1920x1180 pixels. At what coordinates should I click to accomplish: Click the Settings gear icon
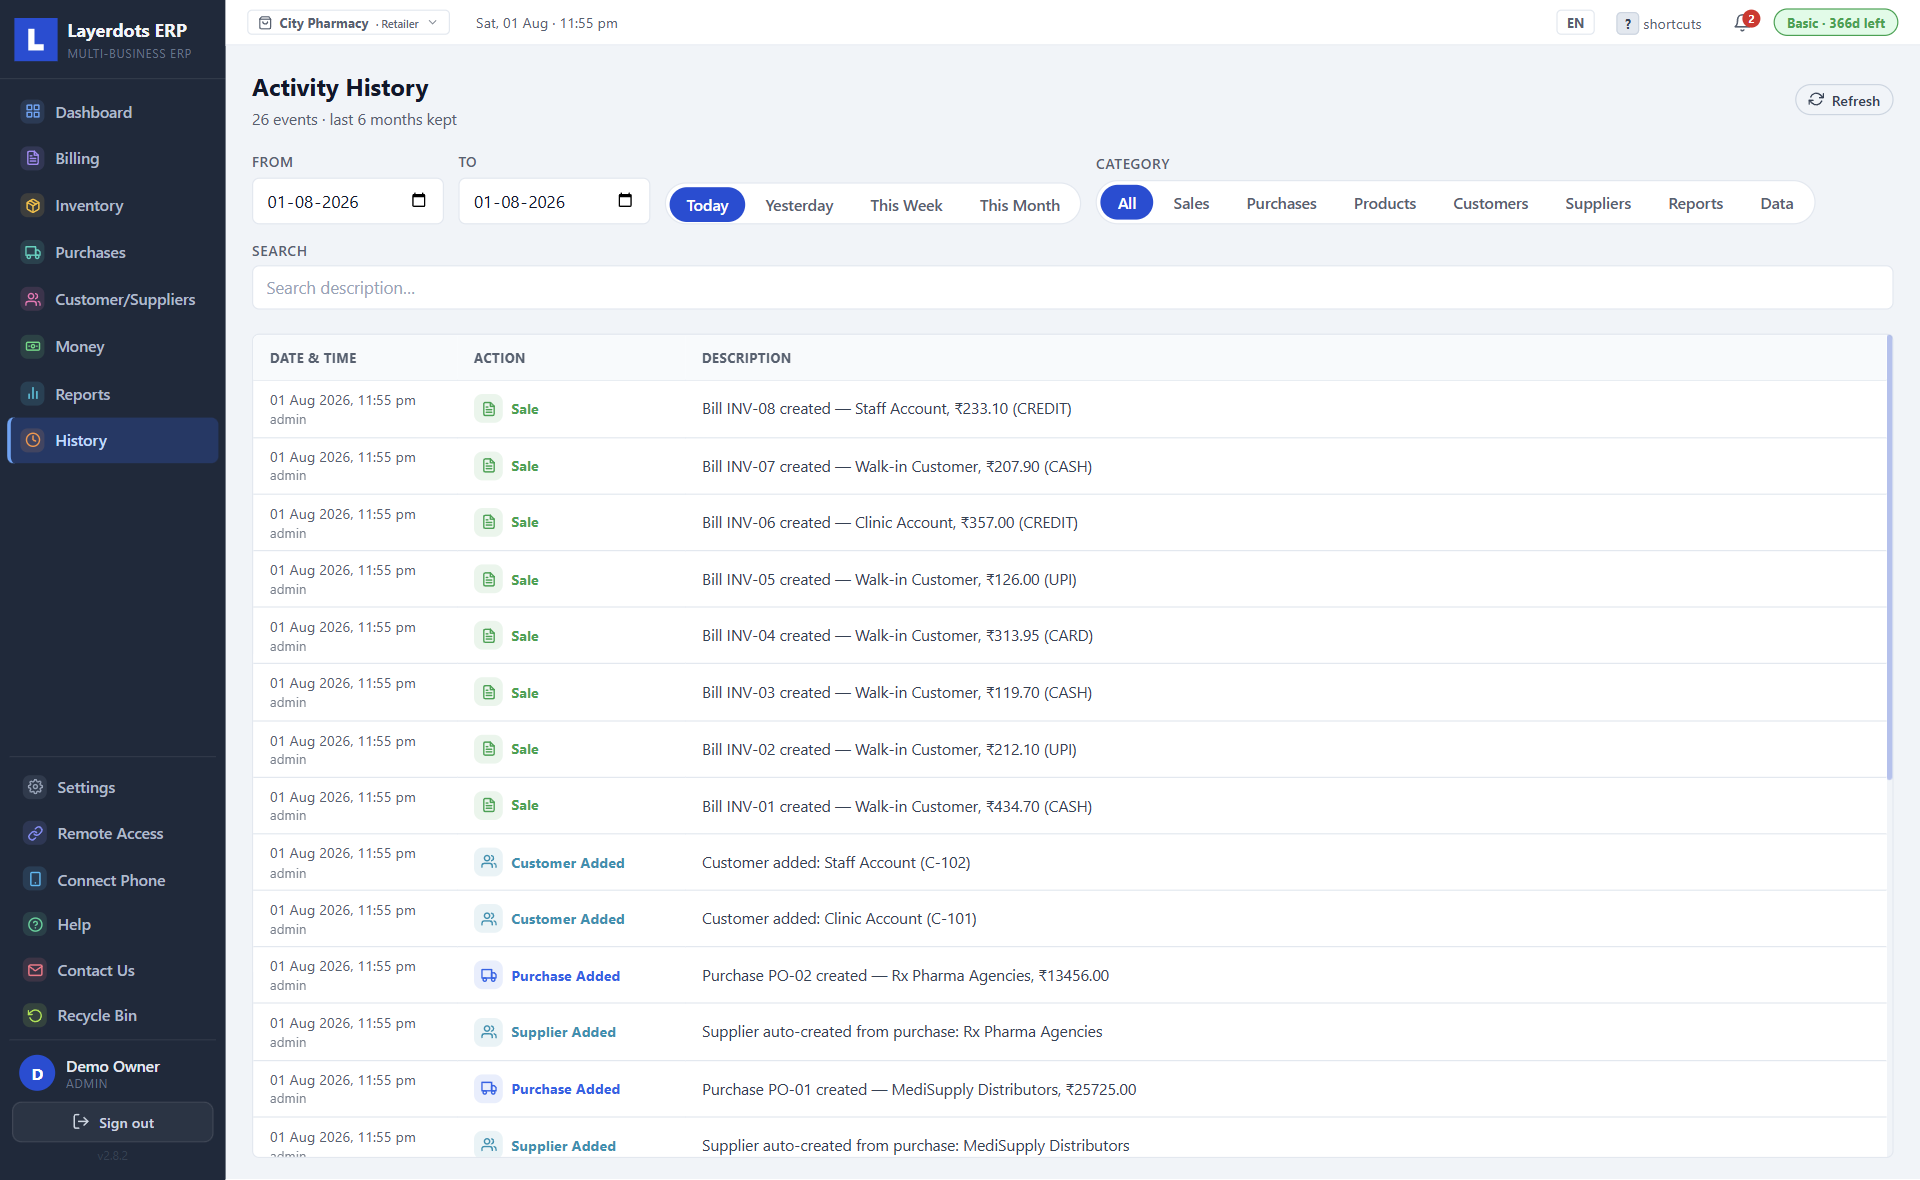pos(35,787)
